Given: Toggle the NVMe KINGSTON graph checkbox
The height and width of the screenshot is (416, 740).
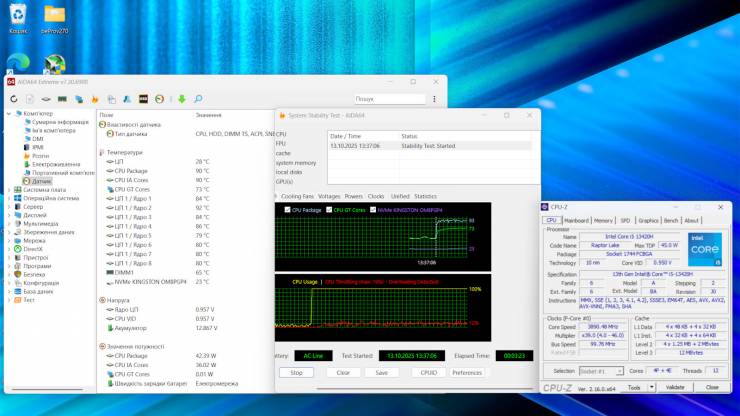Looking at the screenshot, I should pos(374,210).
